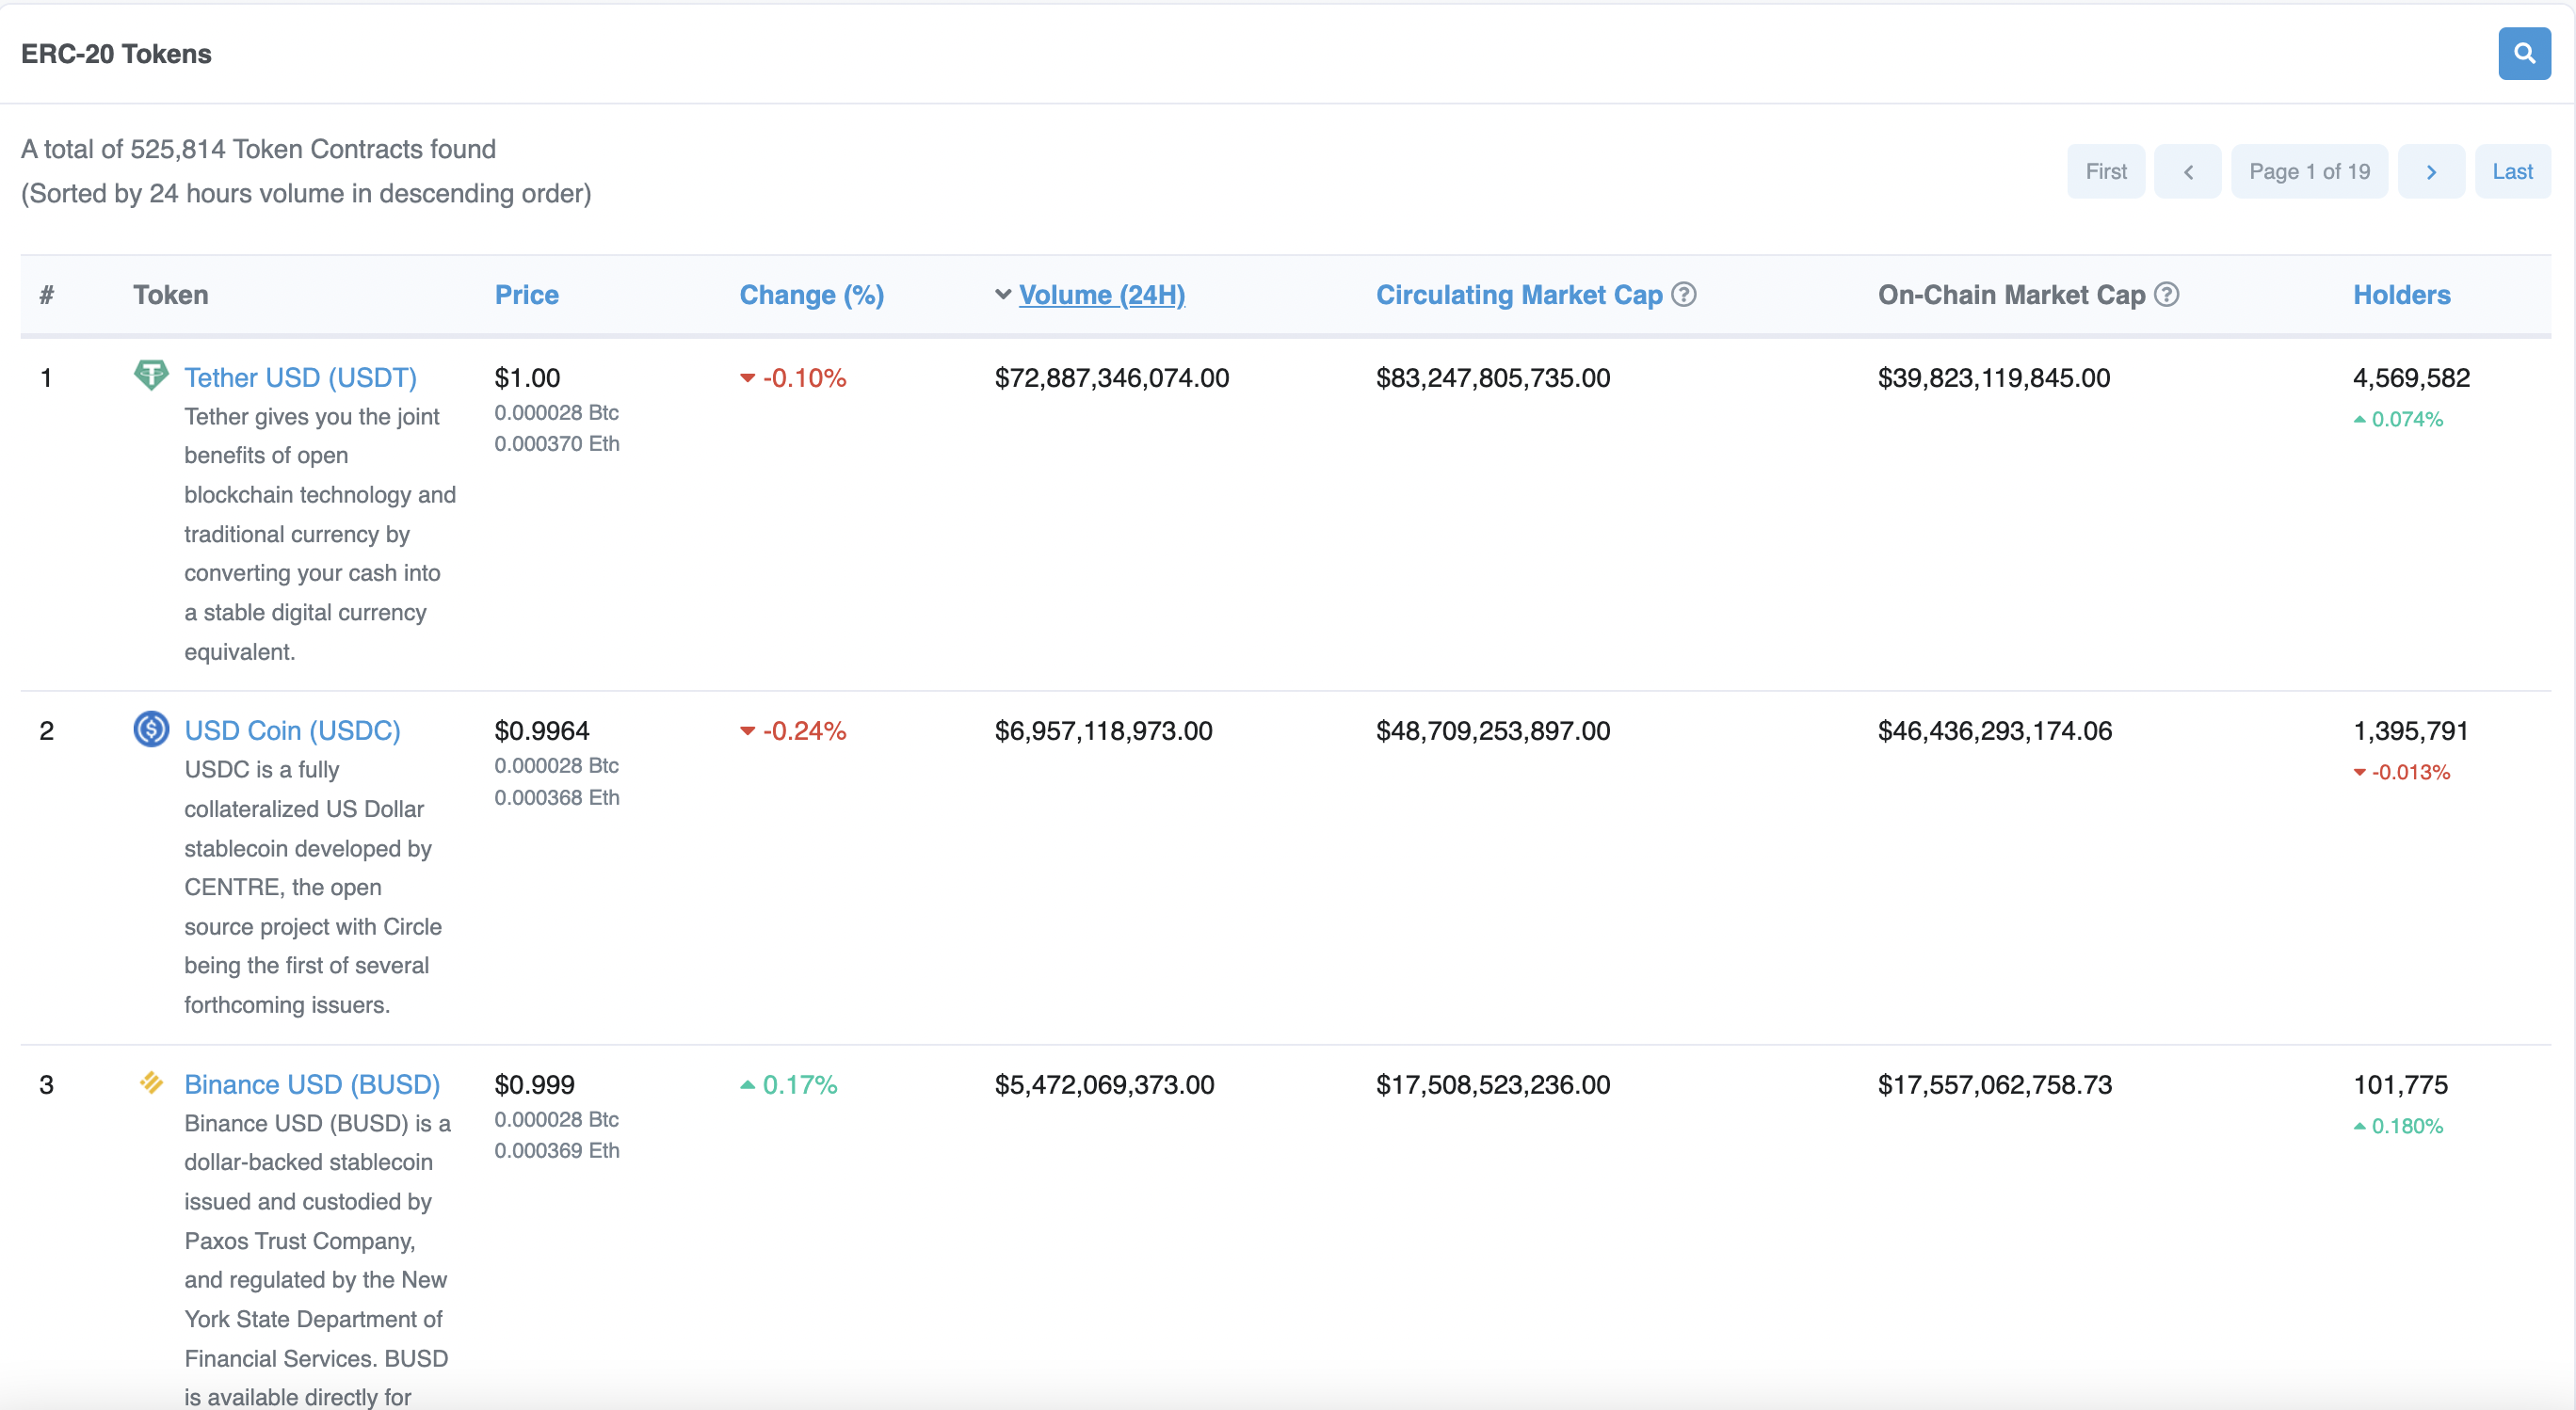This screenshot has height=1410, width=2576.
Task: Go to previous page chevron
Action: pos(2187,171)
